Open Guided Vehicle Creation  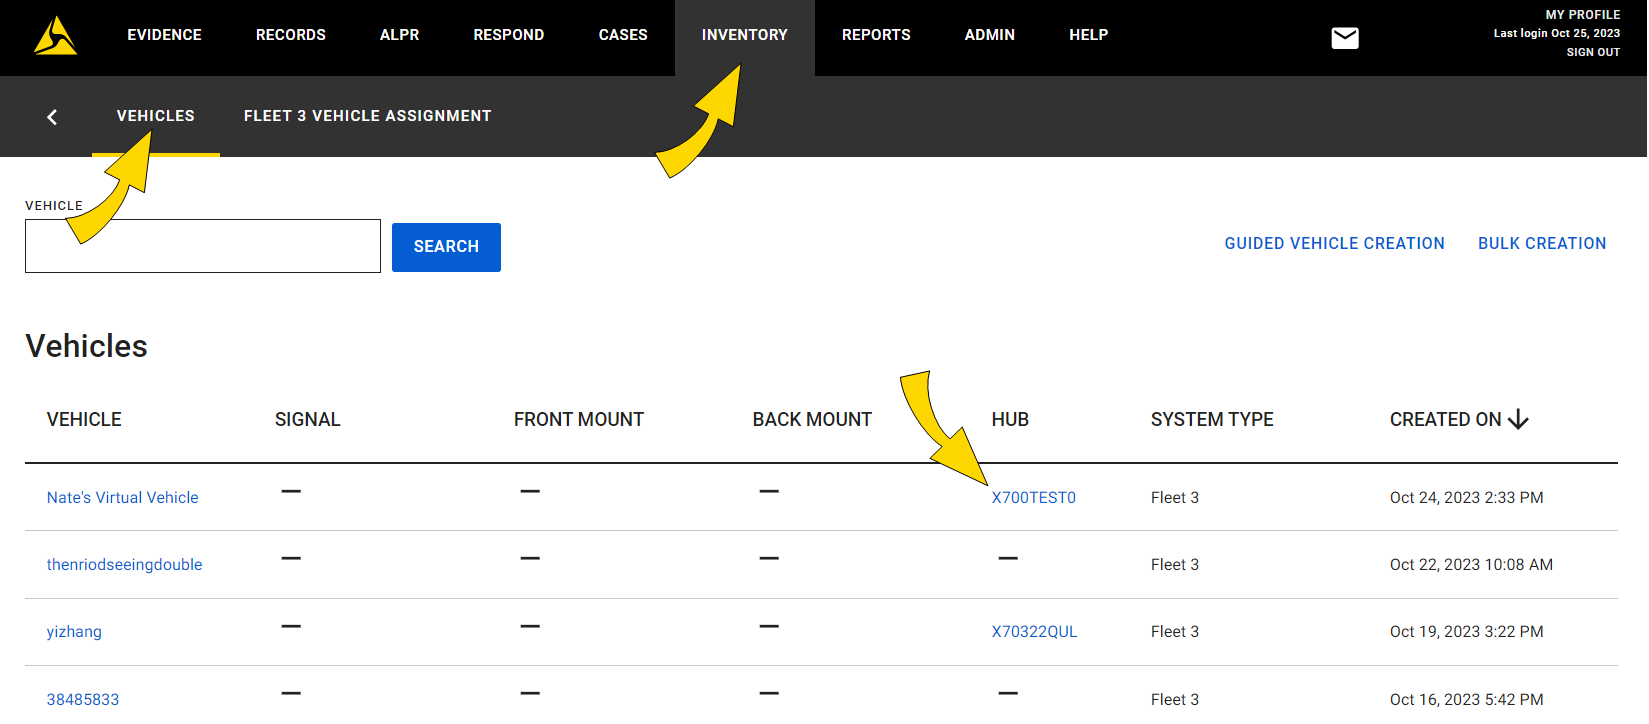[1334, 244]
